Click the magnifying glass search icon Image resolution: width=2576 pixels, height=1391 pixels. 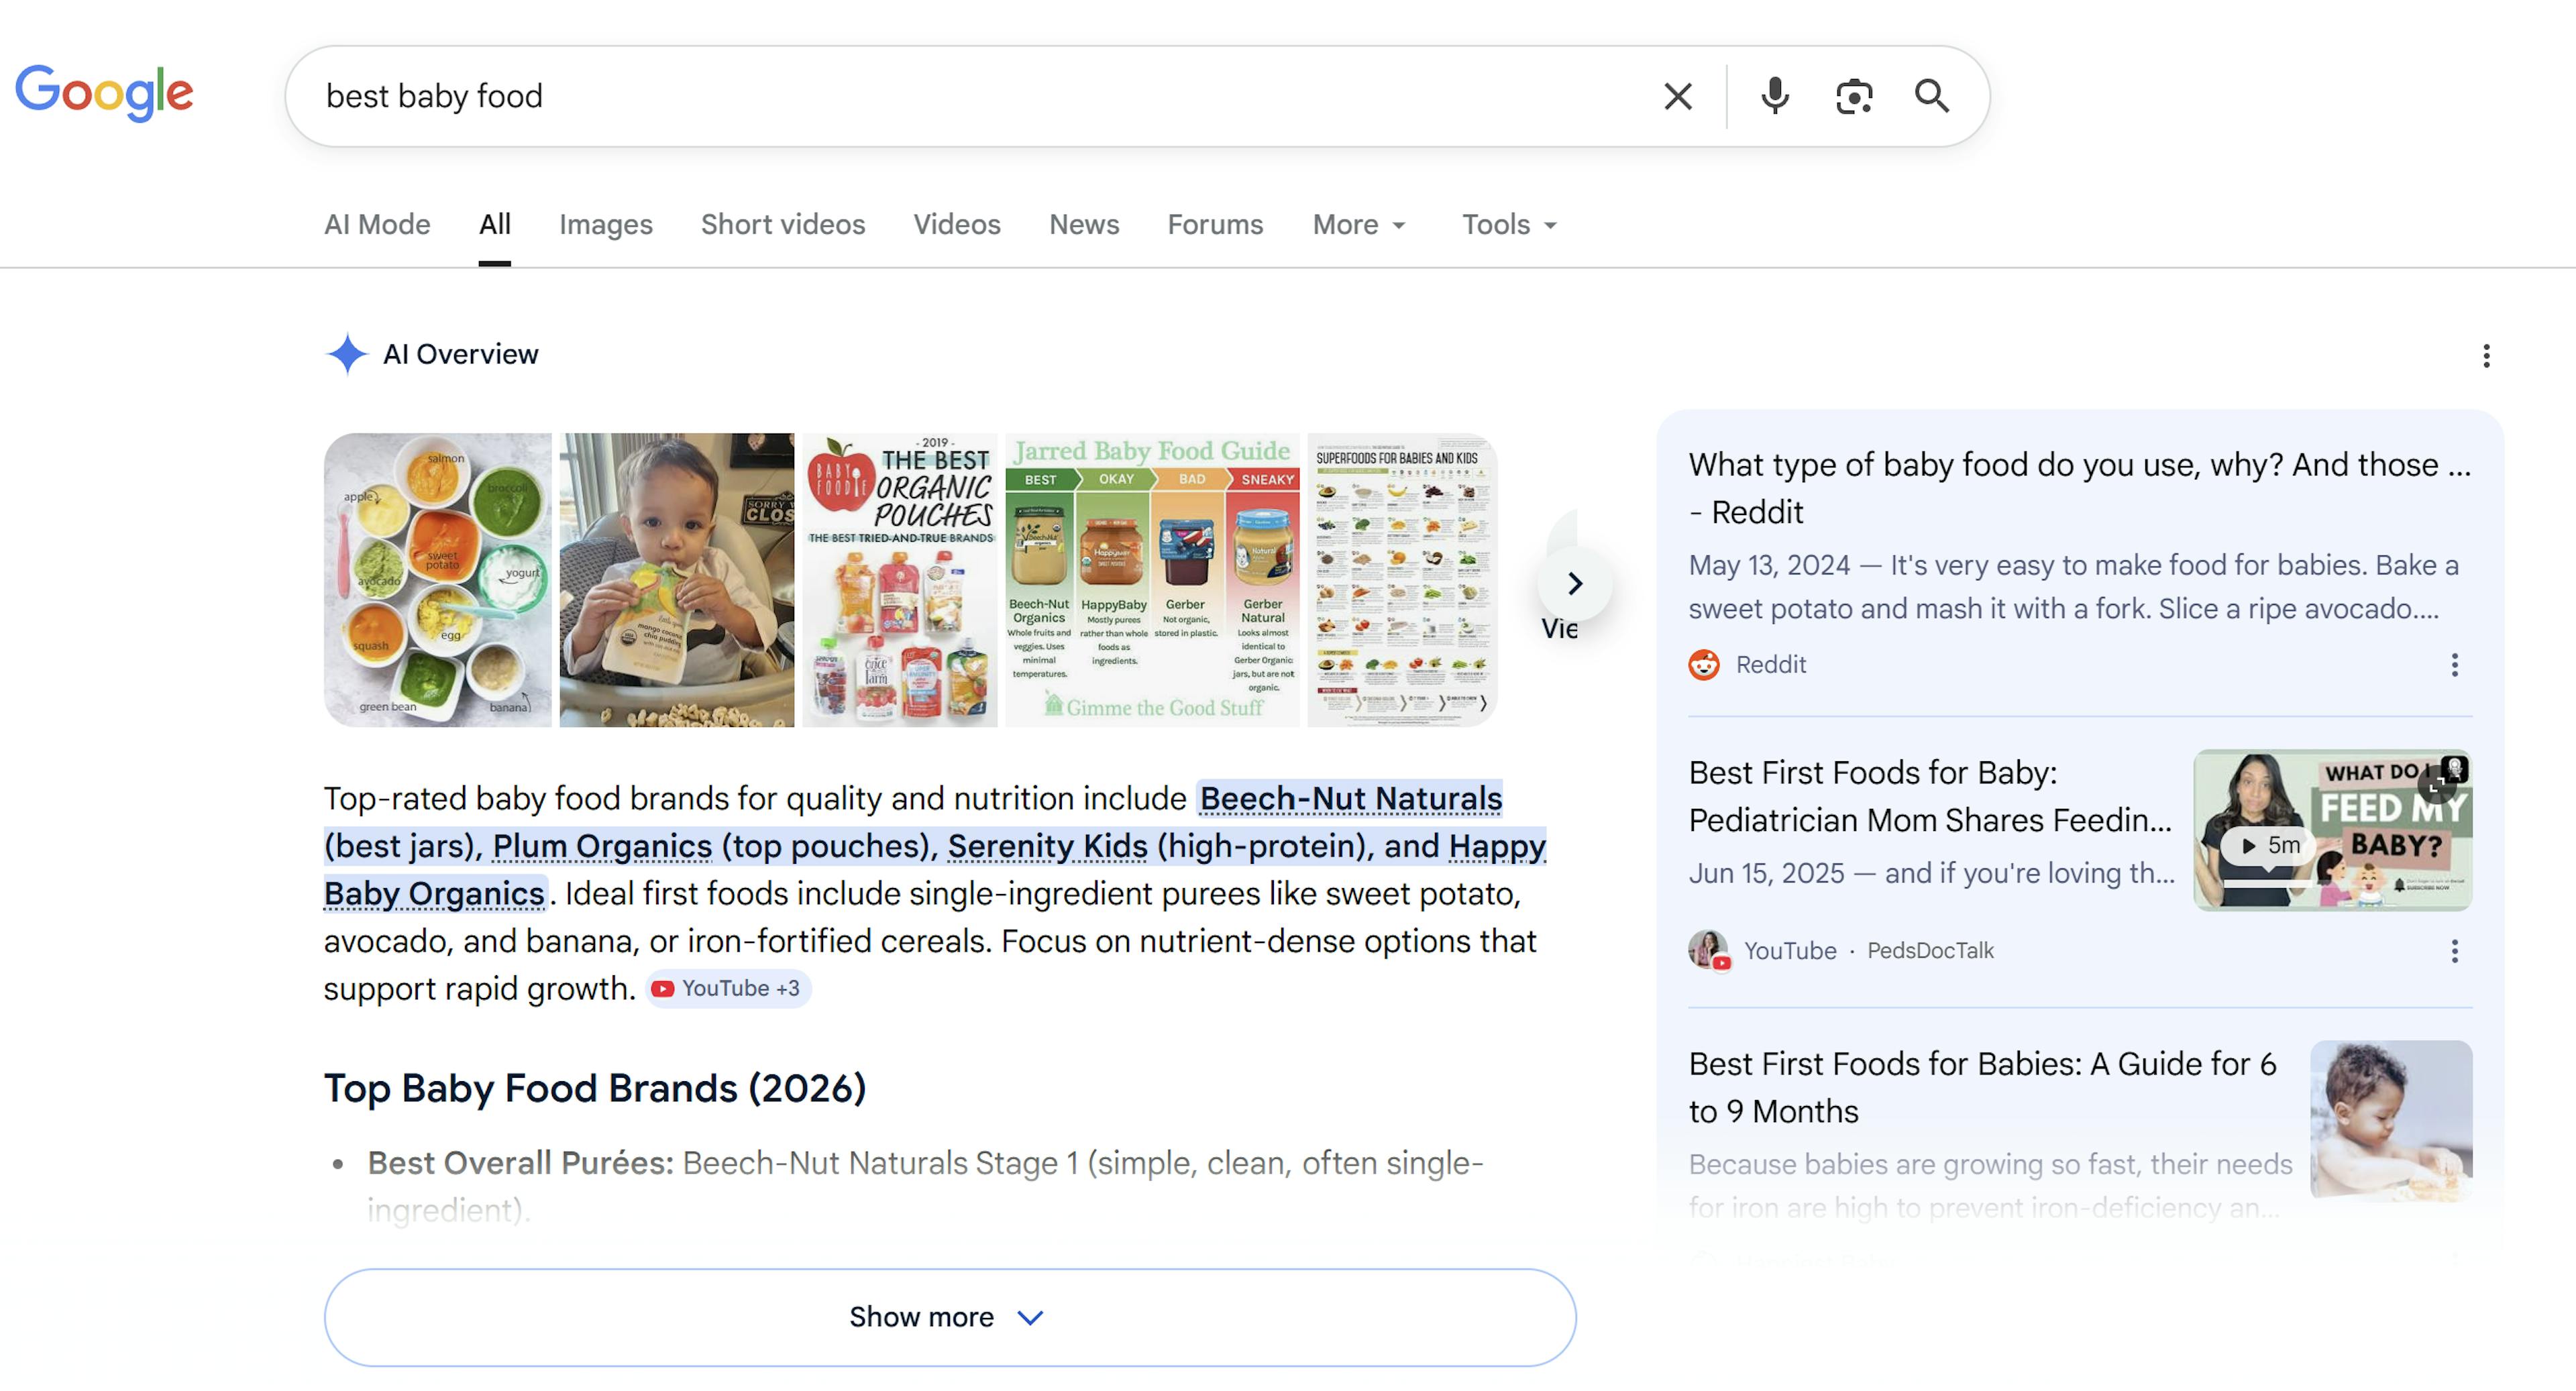(1931, 96)
